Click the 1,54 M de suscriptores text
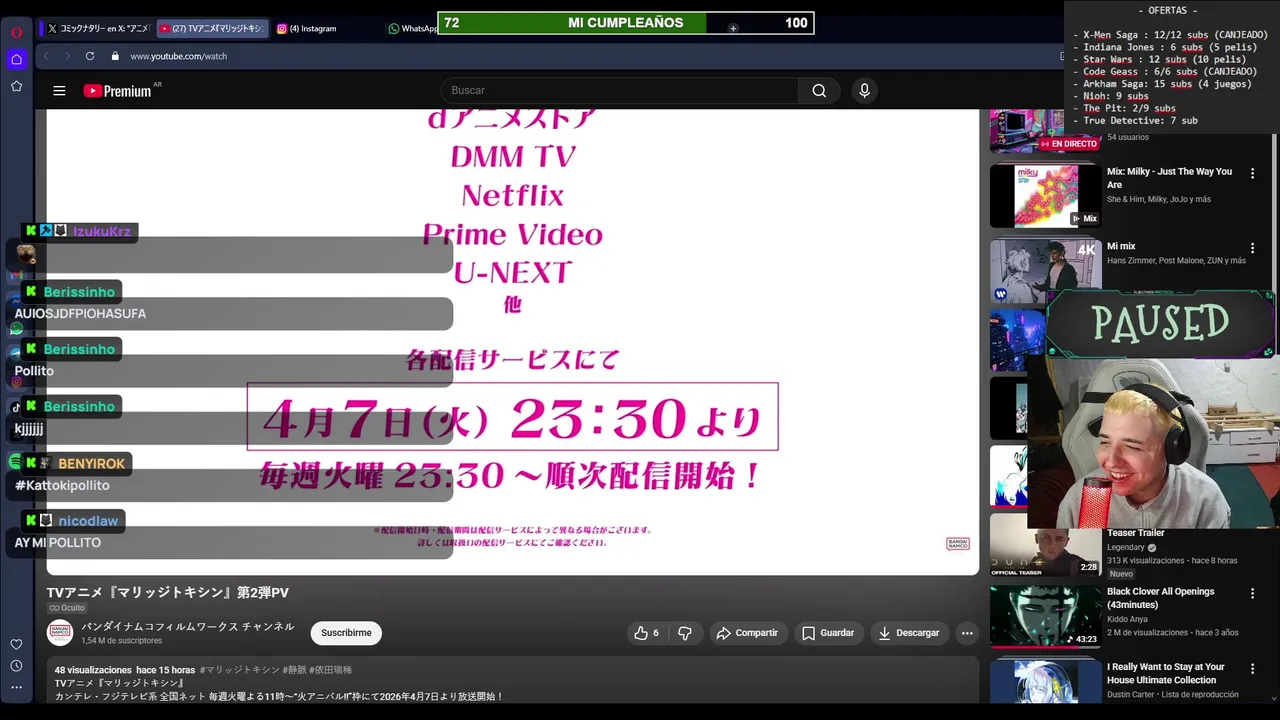This screenshot has height=720, width=1280. [x=122, y=641]
